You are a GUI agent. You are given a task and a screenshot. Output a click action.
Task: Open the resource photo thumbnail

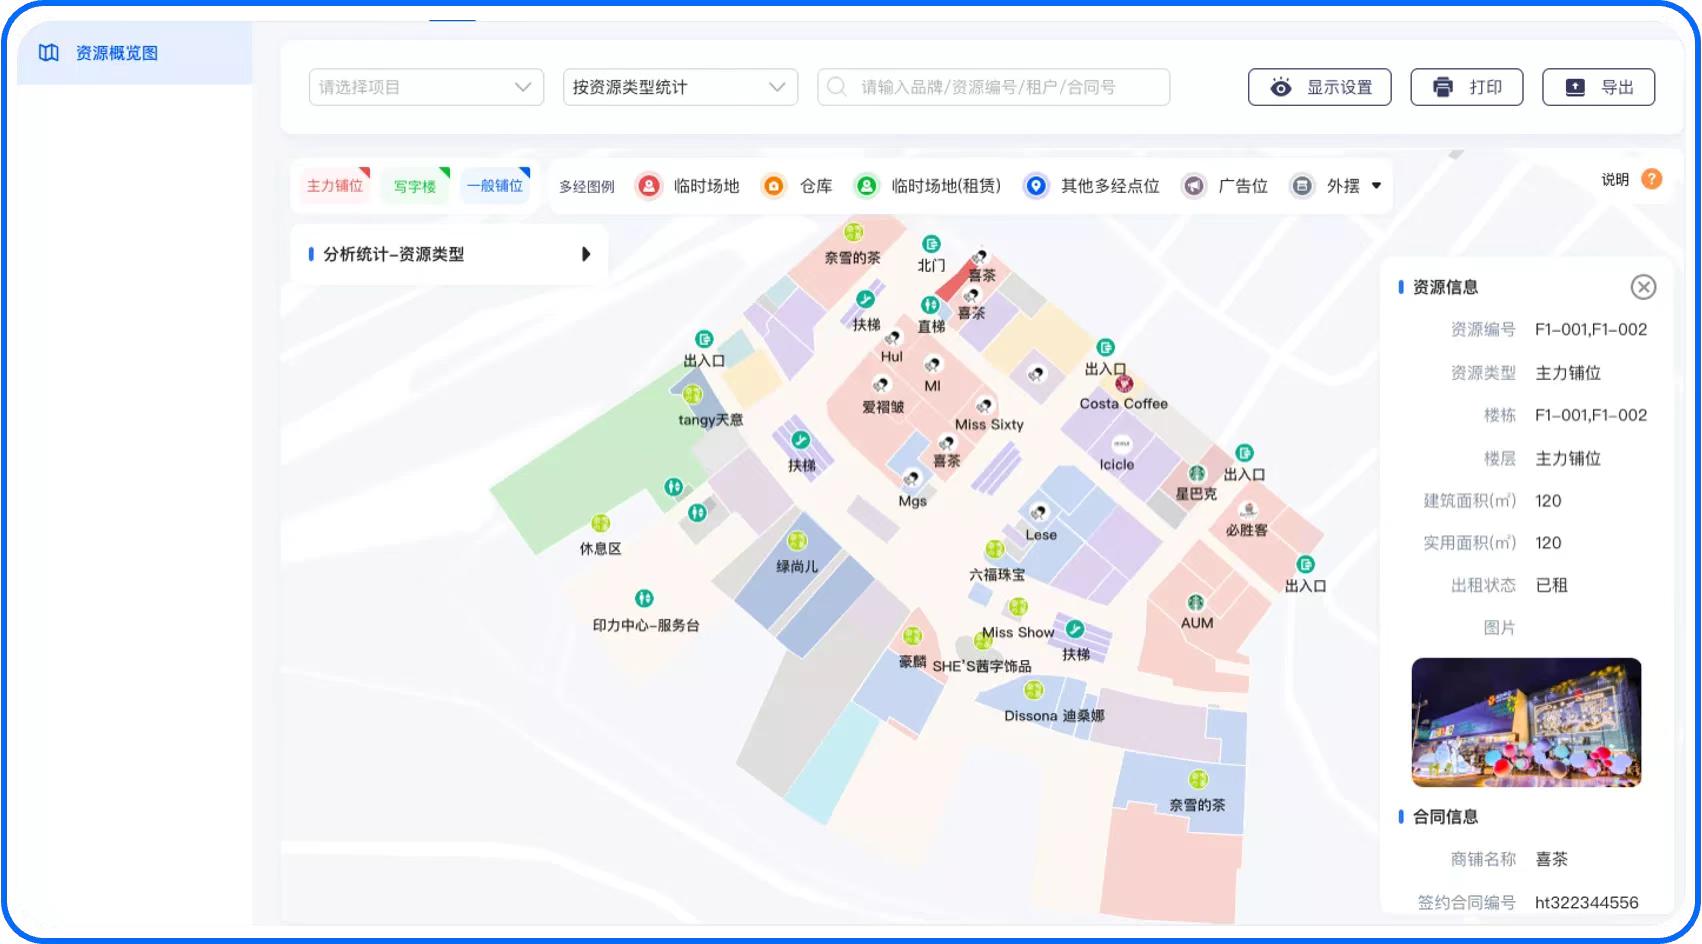coord(1526,722)
